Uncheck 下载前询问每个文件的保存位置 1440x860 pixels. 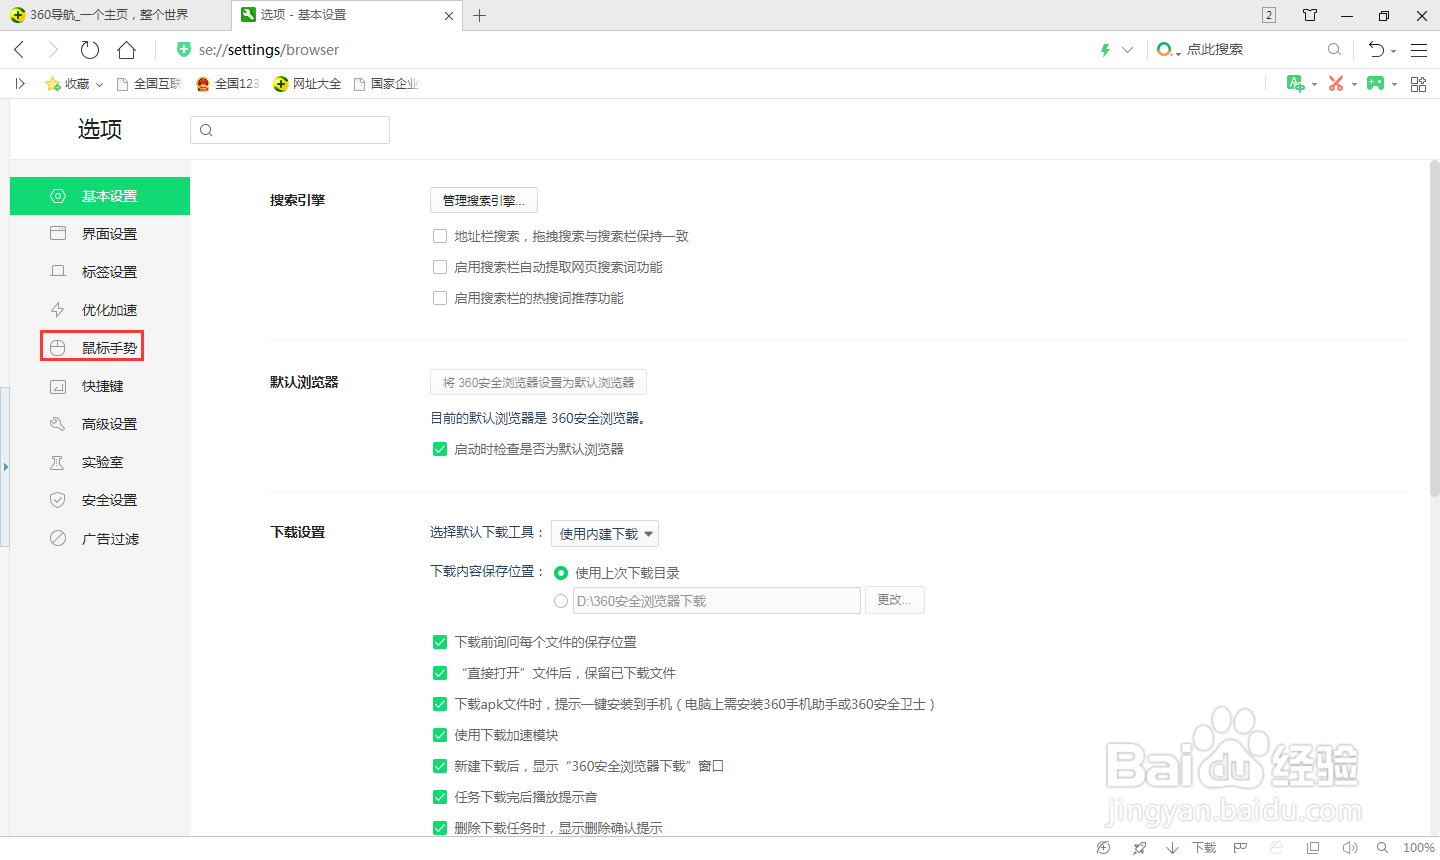click(439, 642)
